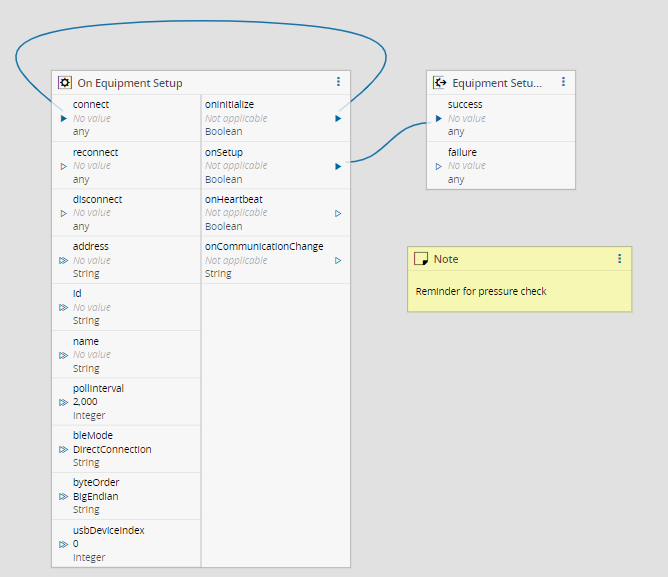Click the onCommunicationChange output port
Viewport: 668px width, 577px height.
338,260
